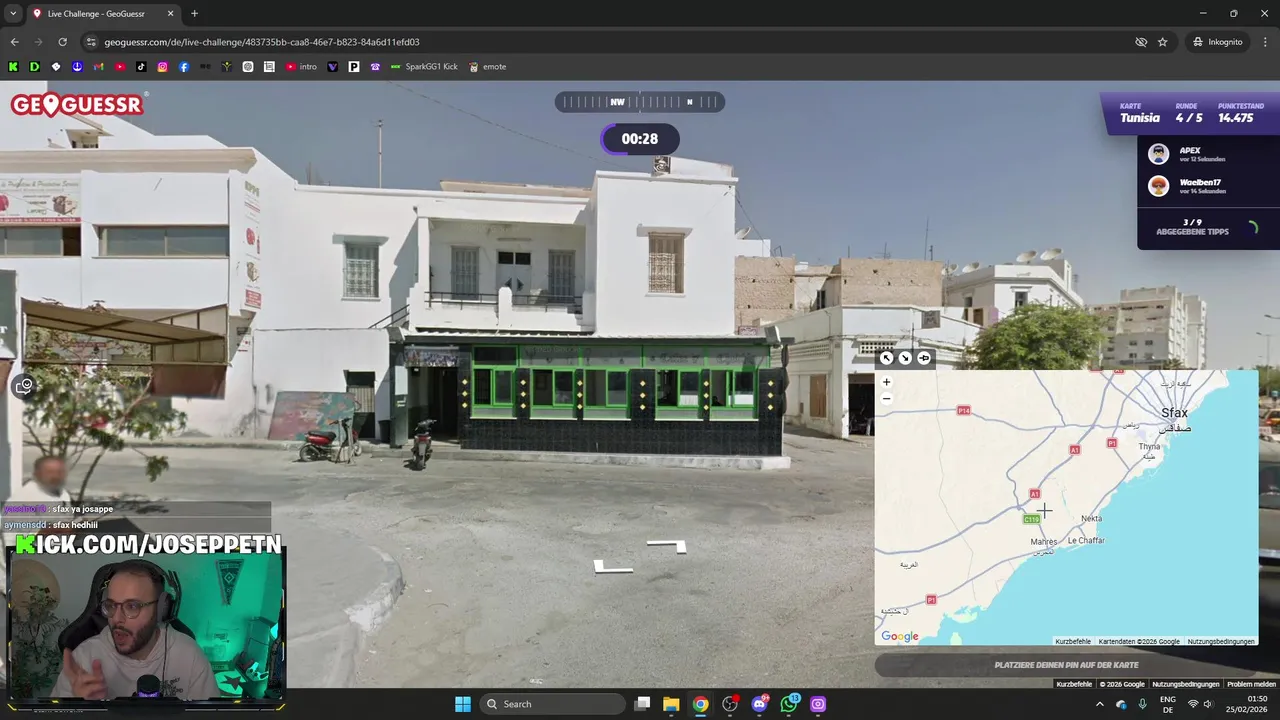Open the white P bookmark
The image size is (1280, 720).
[x=354, y=67]
